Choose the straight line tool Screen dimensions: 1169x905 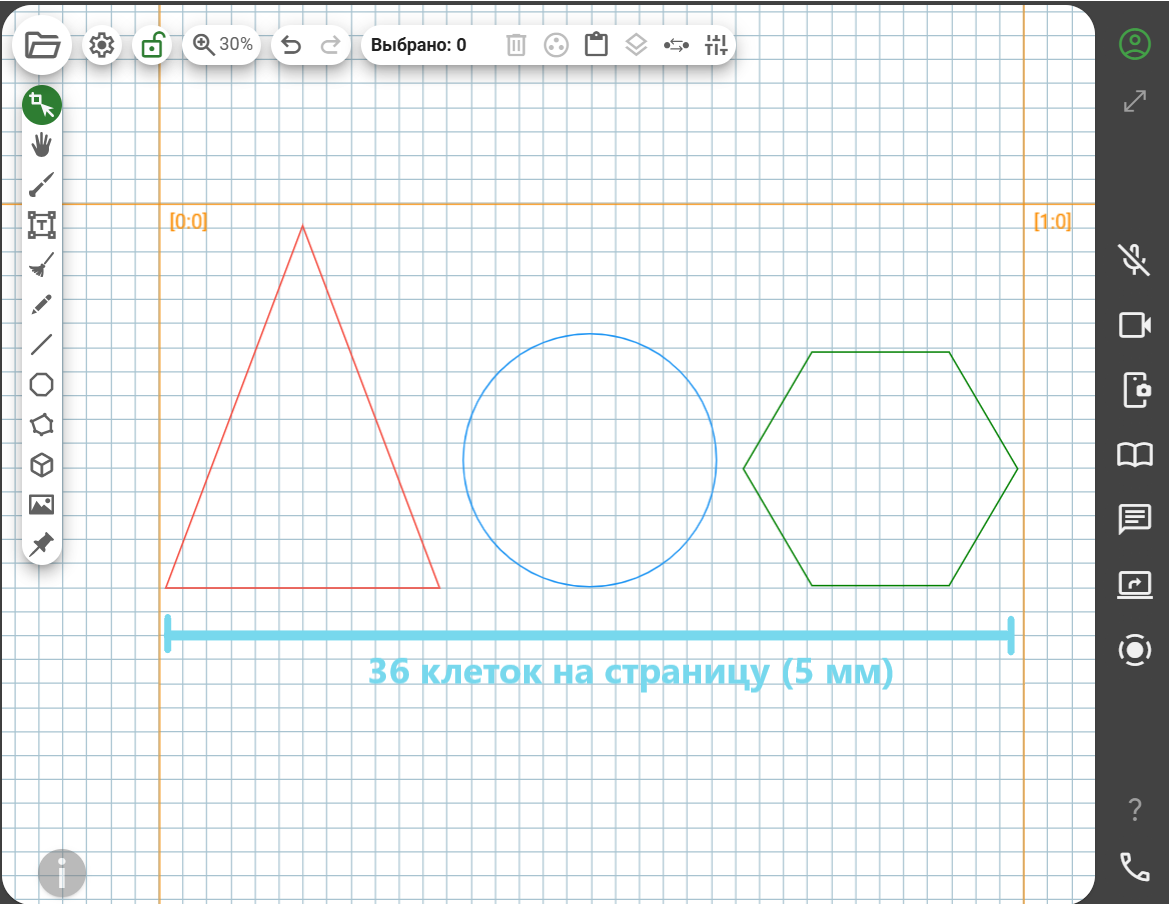42,345
